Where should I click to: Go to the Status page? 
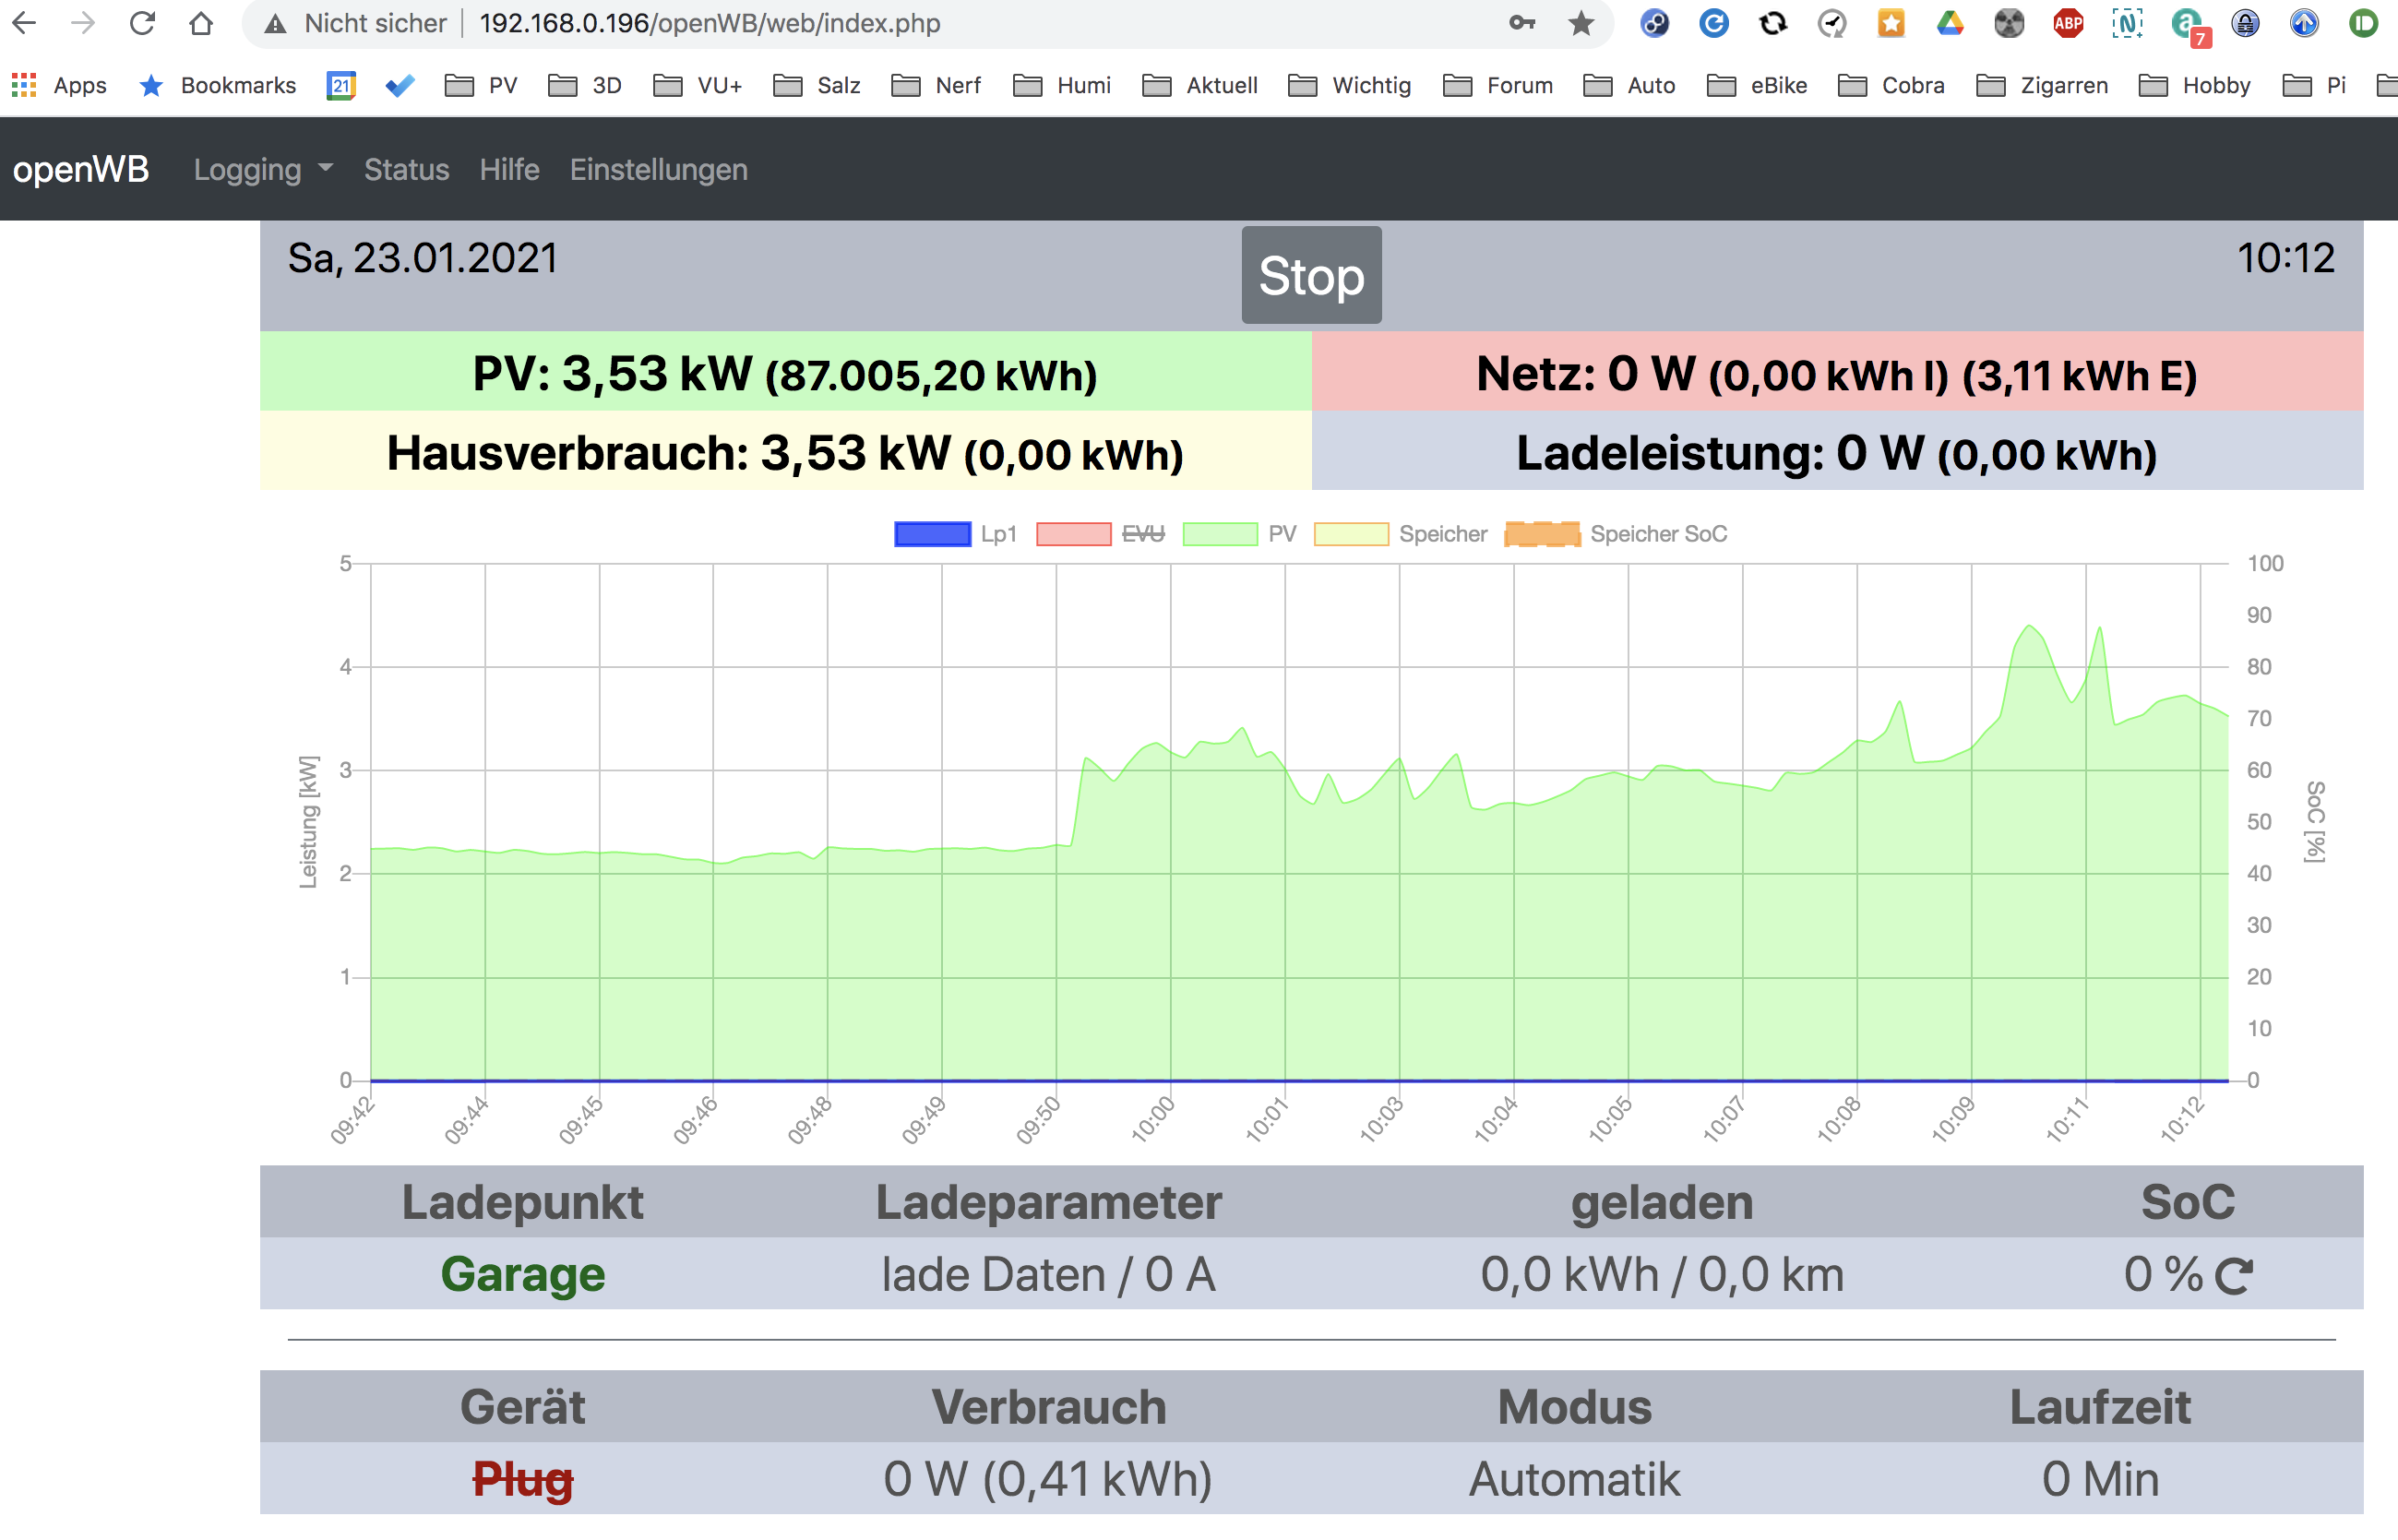(x=406, y=170)
